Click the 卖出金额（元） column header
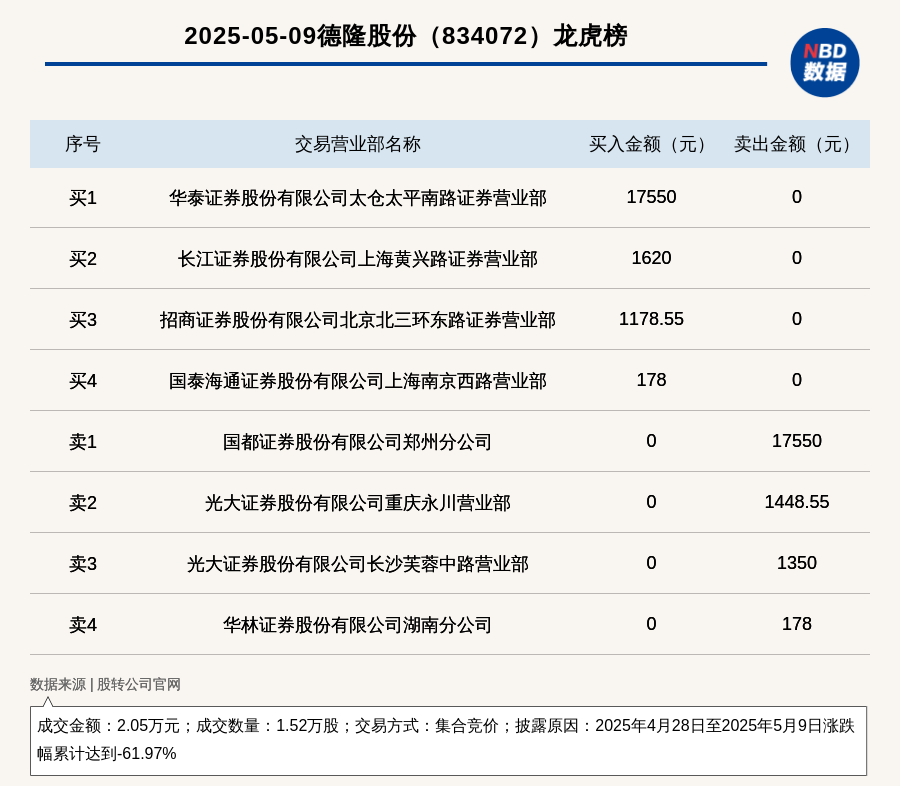Screen dimensions: 900x786 [796, 144]
